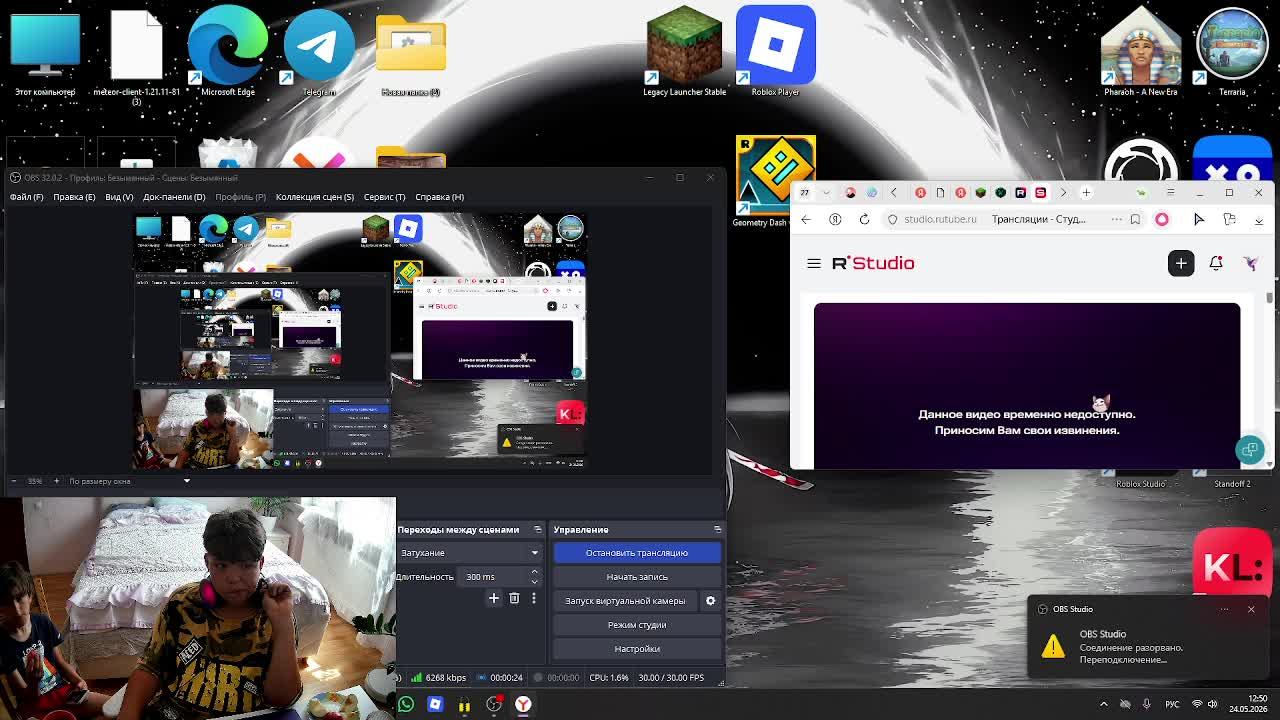Open OBS notification options three dots
The image size is (1280, 720).
(x=1224, y=609)
